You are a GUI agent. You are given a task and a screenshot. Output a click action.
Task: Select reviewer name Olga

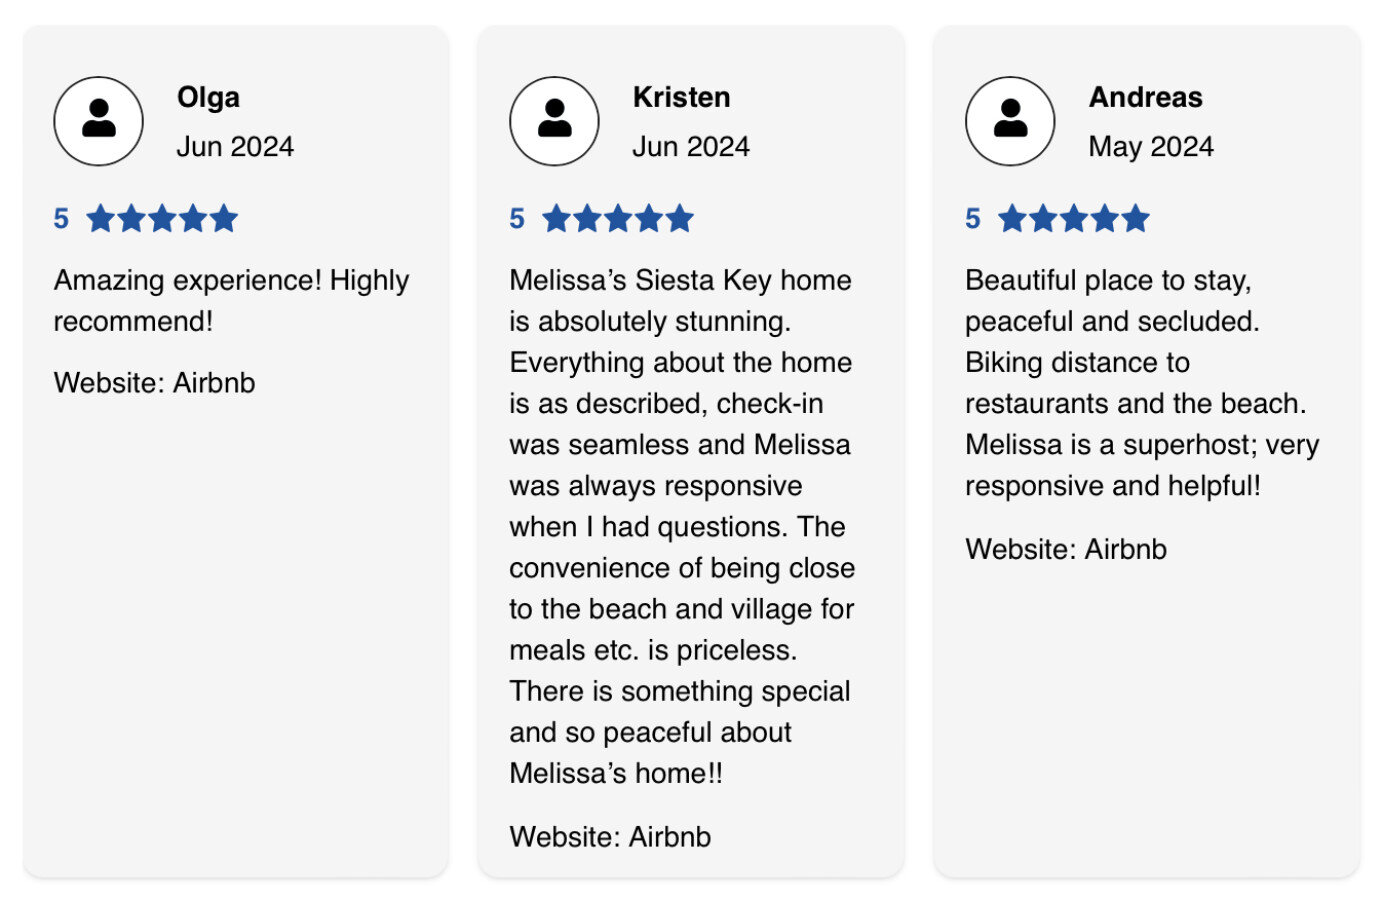tap(208, 97)
